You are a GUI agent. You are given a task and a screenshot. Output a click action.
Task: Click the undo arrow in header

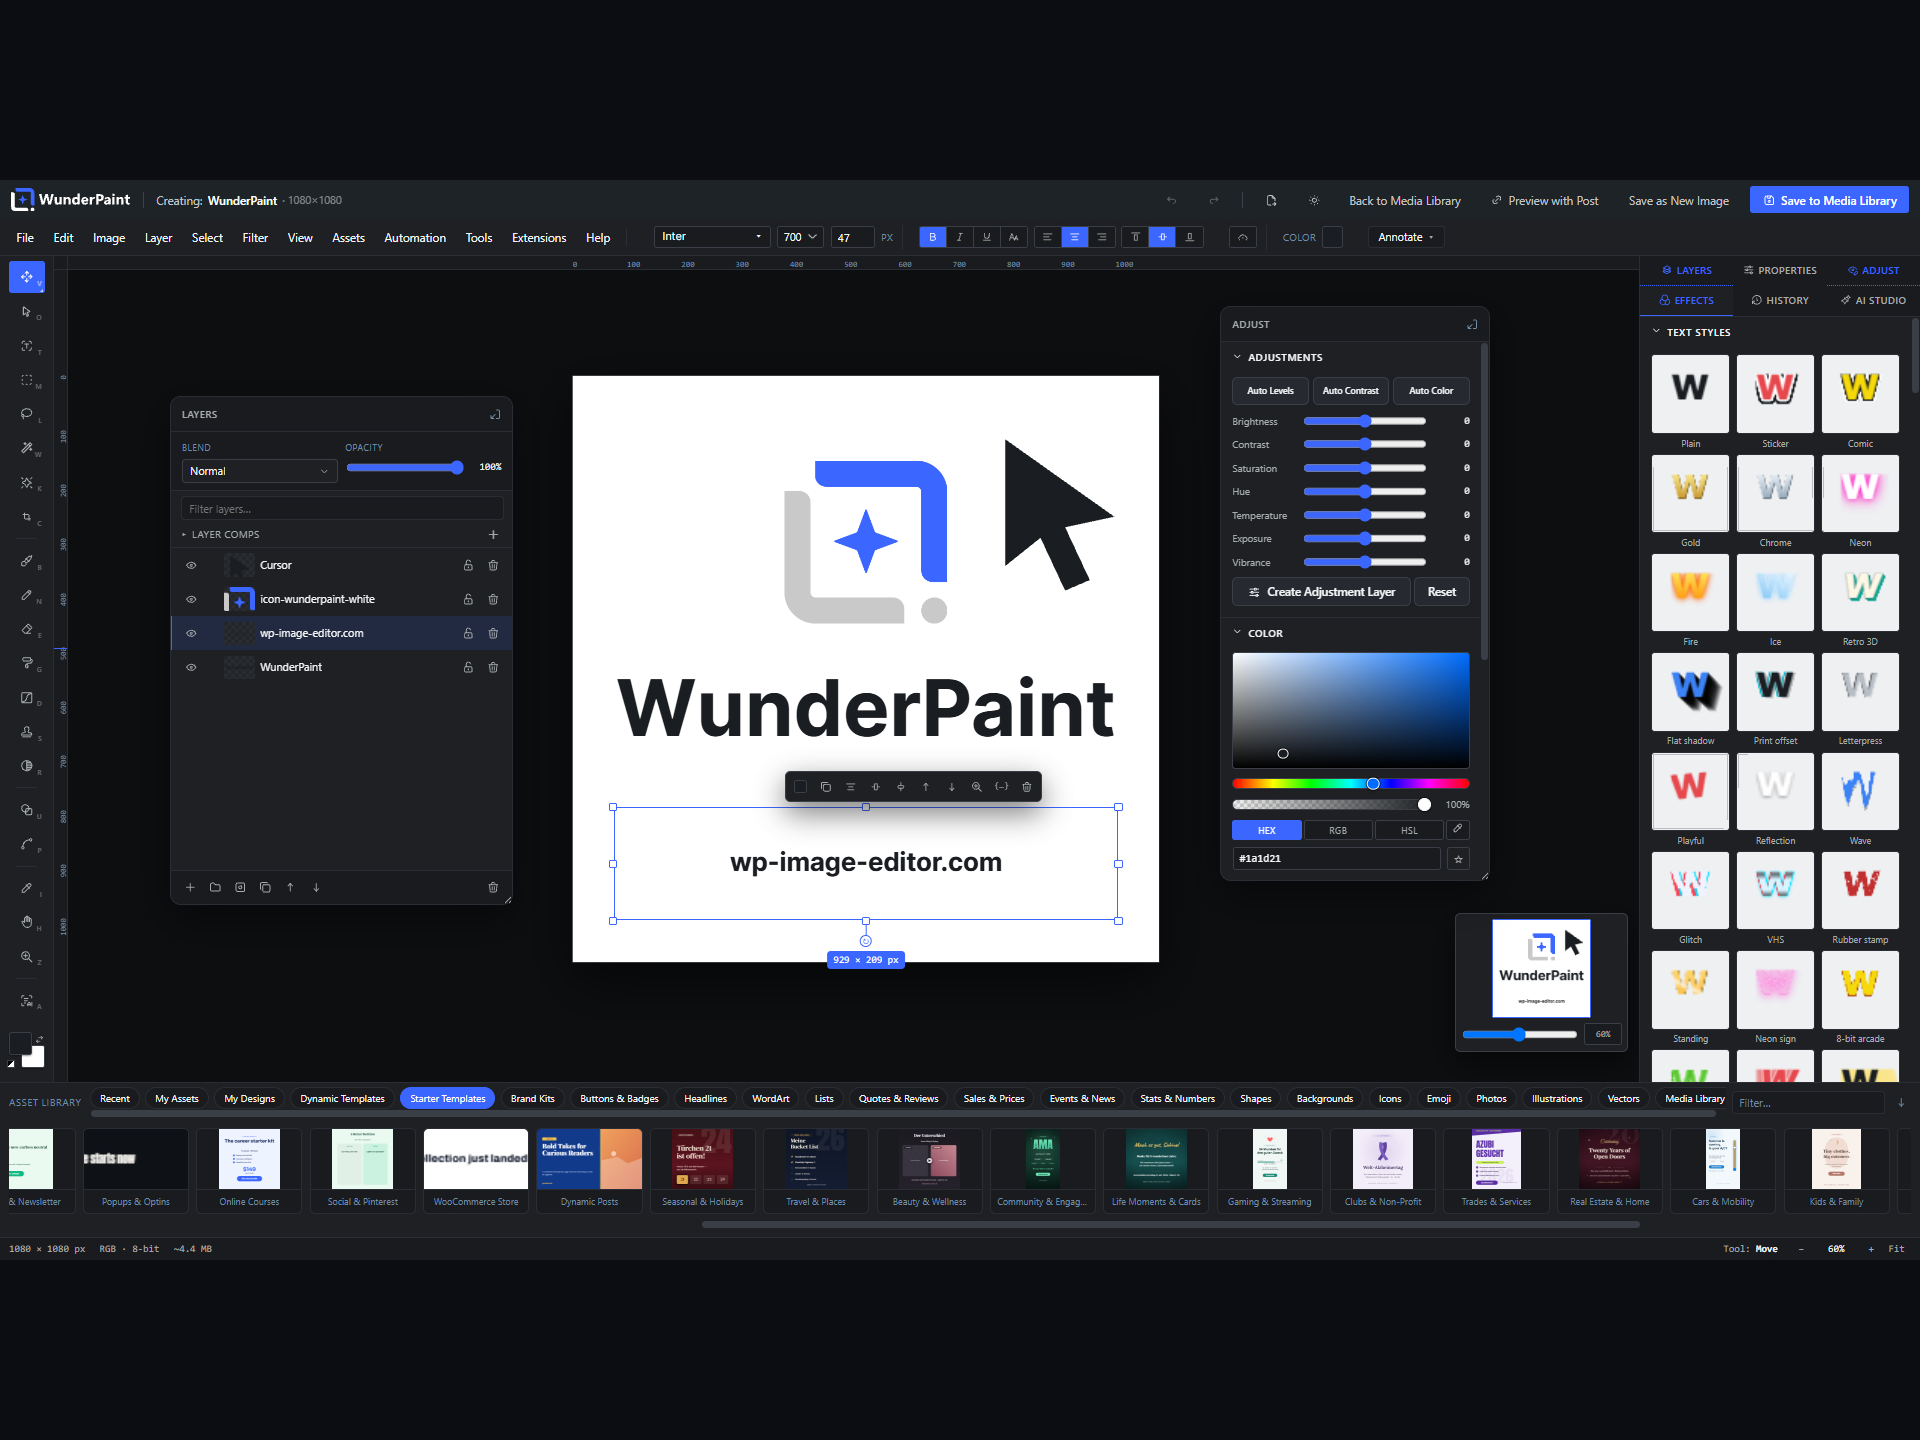1171,201
